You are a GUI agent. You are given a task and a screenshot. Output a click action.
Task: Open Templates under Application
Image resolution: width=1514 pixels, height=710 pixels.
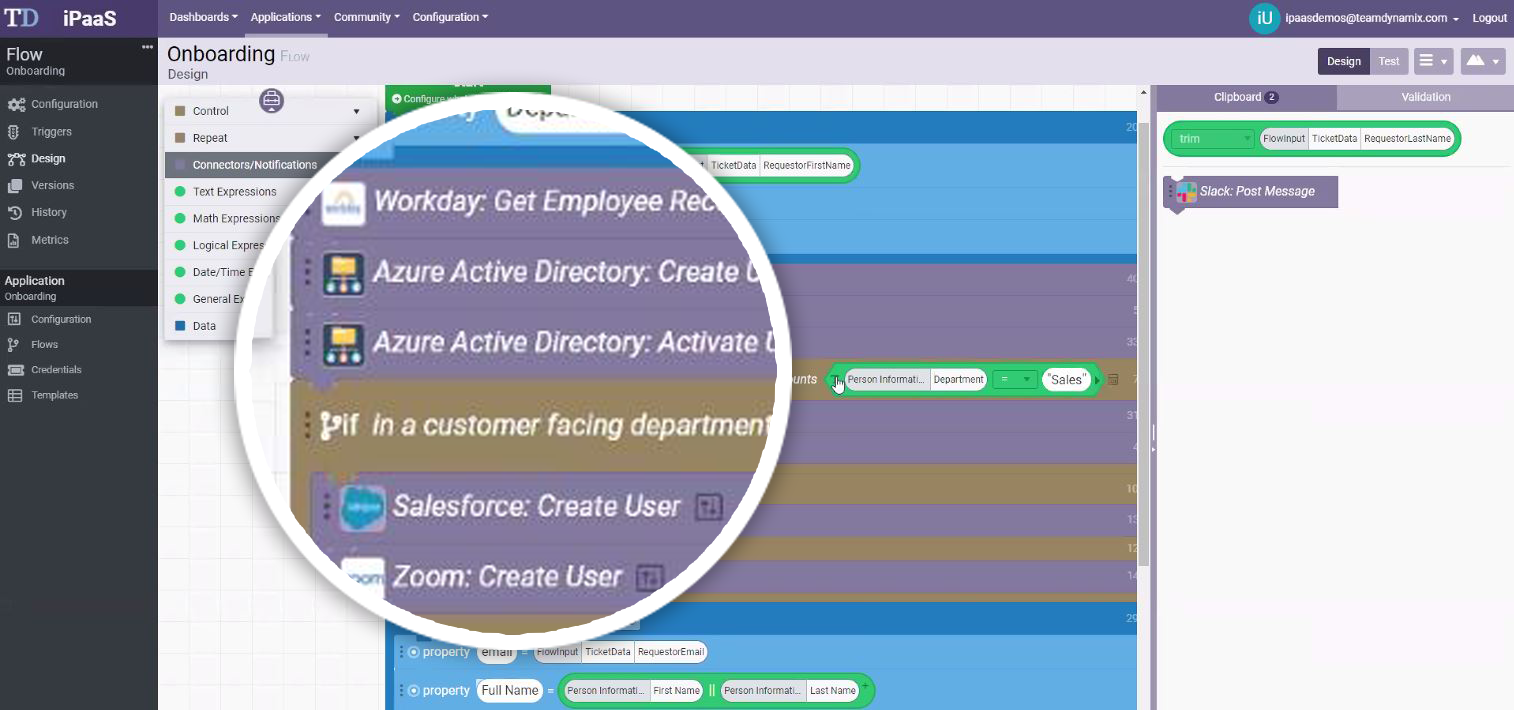tap(54, 395)
